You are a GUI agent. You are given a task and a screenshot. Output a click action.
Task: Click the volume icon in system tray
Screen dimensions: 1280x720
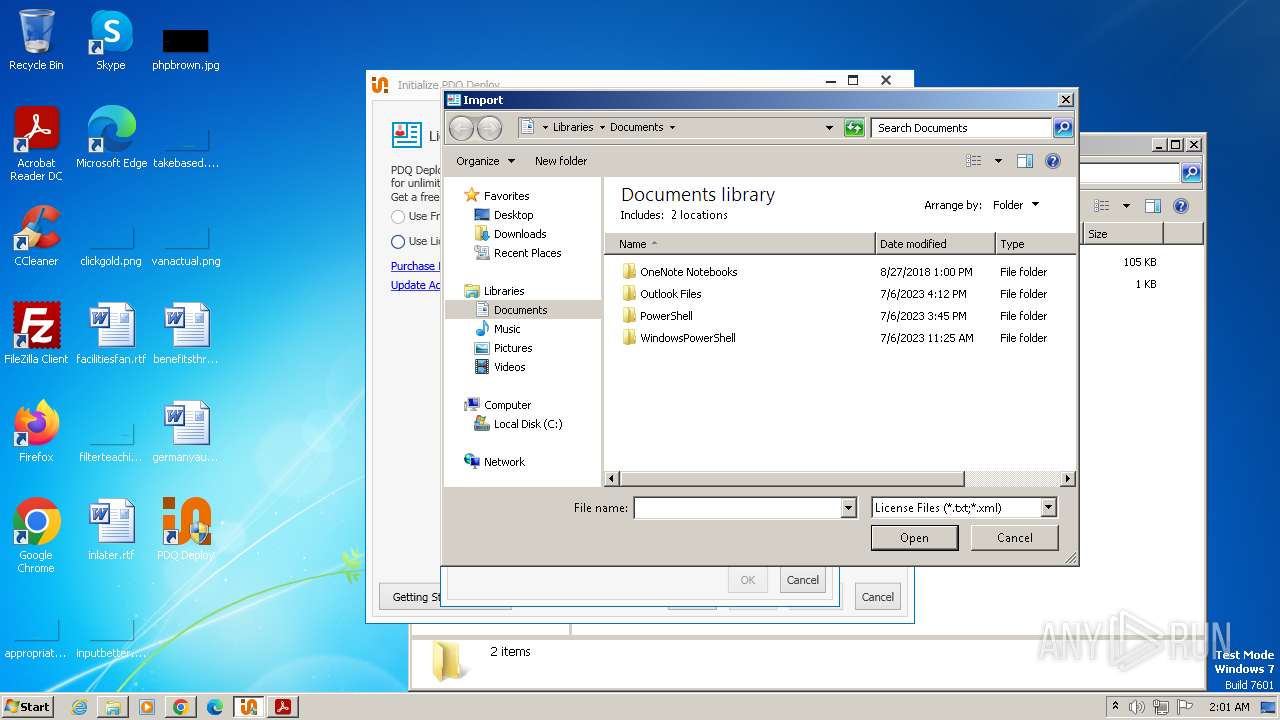pyautogui.click(x=1137, y=707)
